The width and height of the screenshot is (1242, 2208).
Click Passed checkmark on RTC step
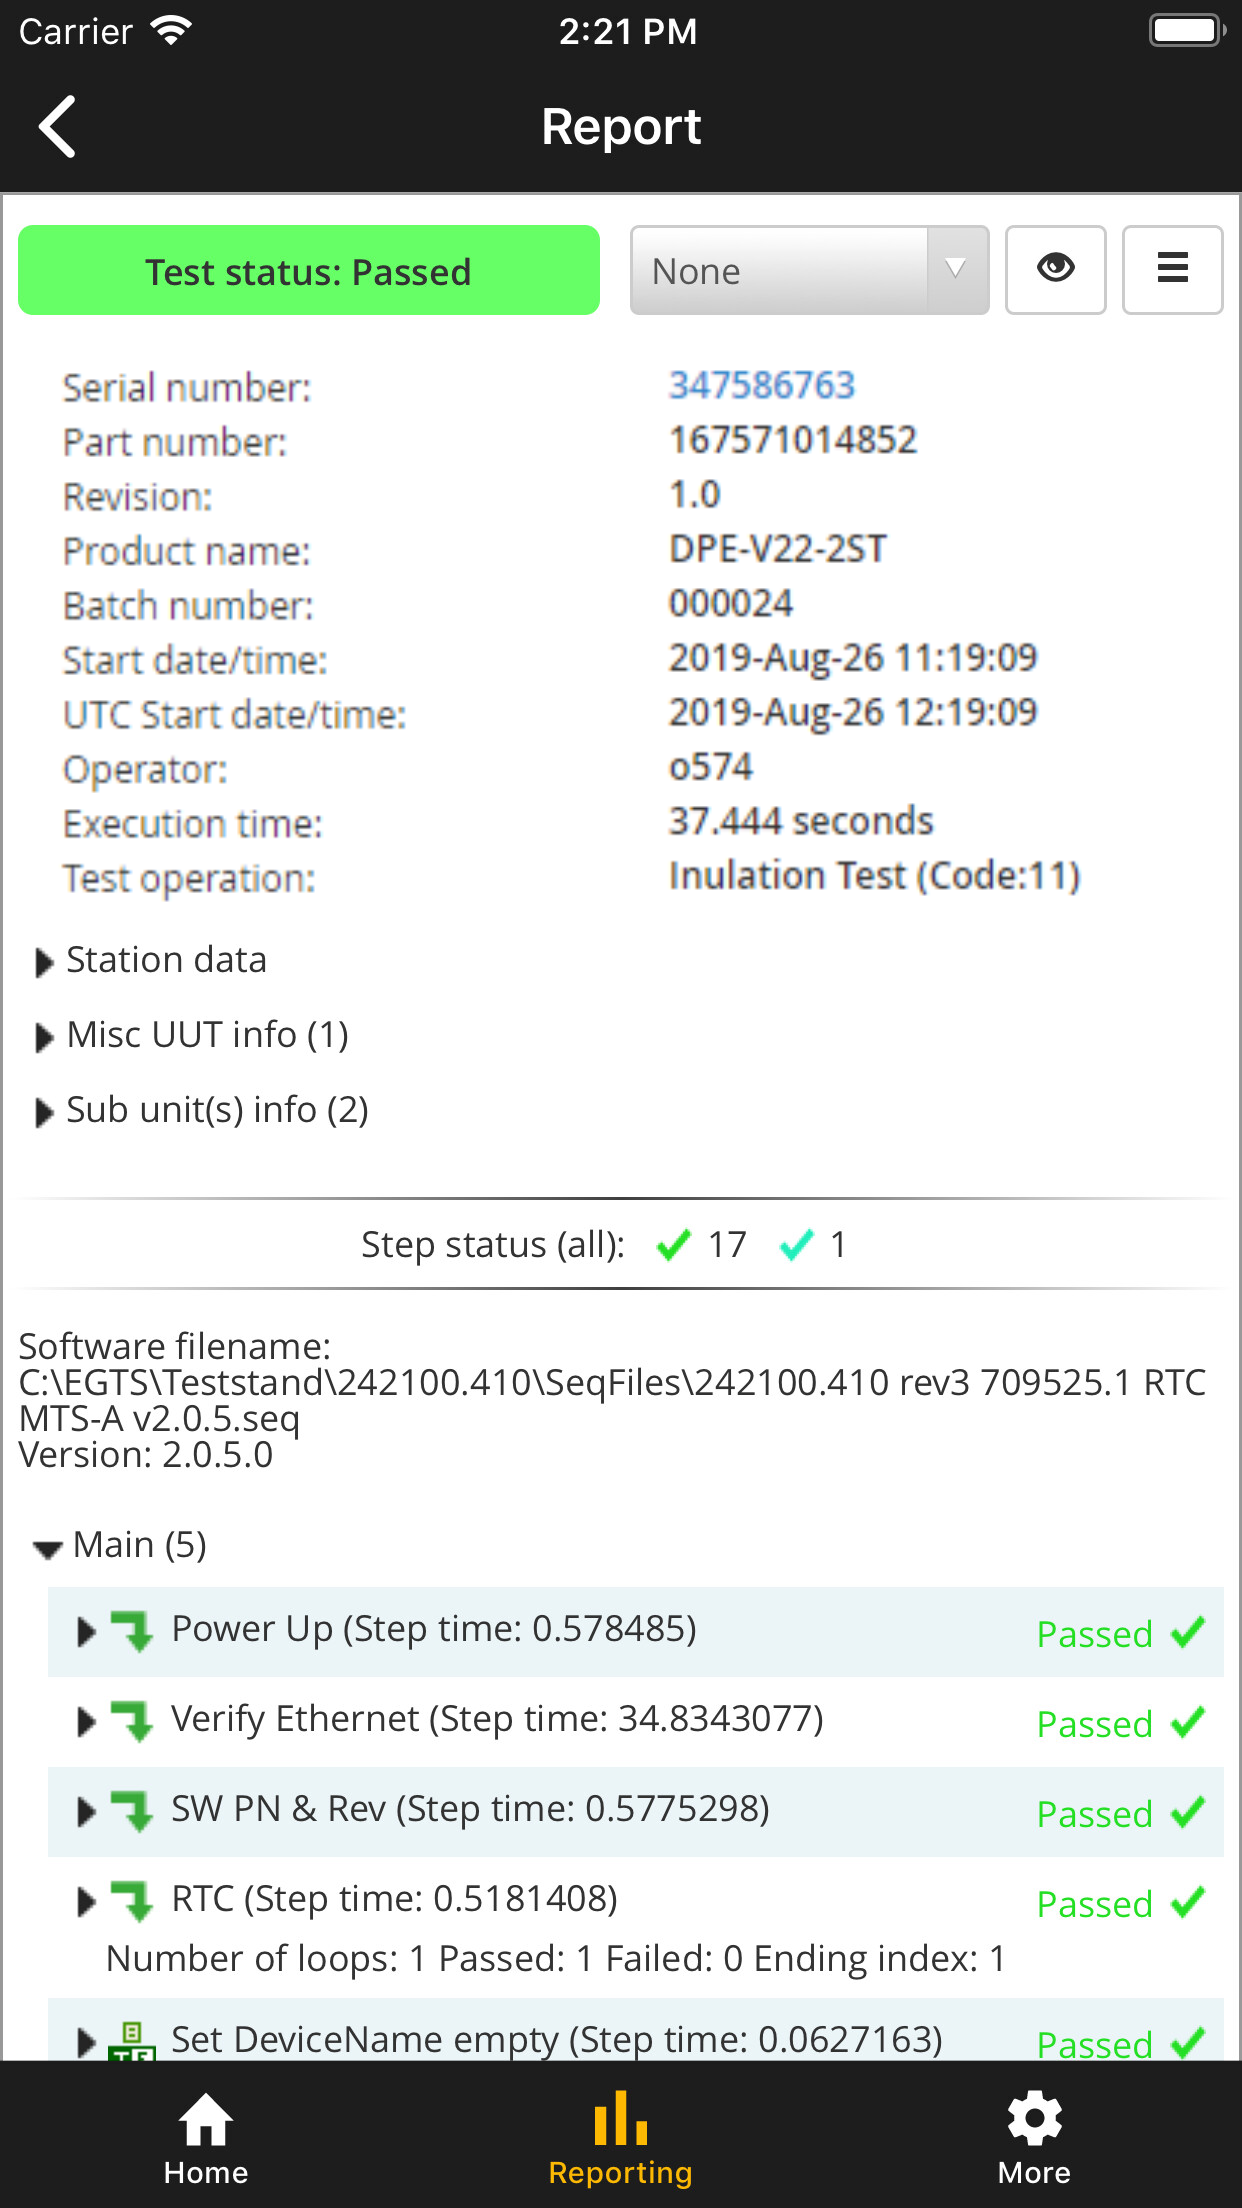1188,1903
